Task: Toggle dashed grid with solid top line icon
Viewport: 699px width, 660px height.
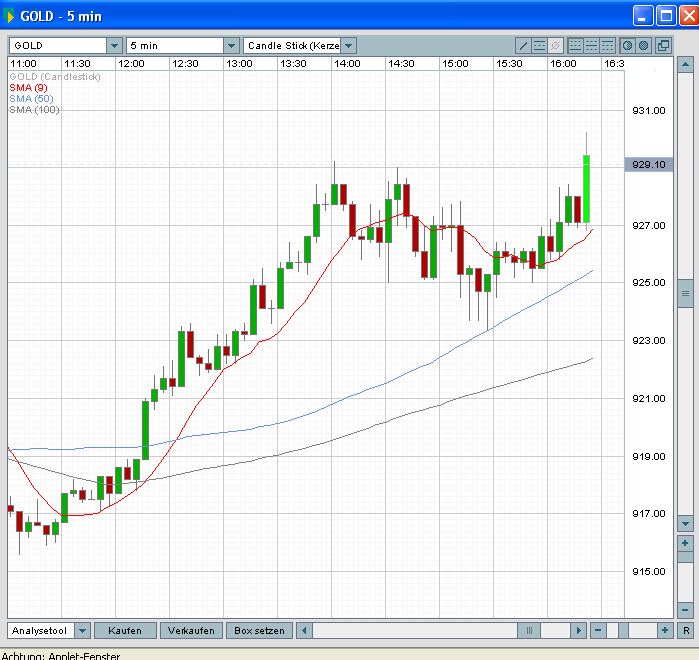Action: (x=607, y=45)
